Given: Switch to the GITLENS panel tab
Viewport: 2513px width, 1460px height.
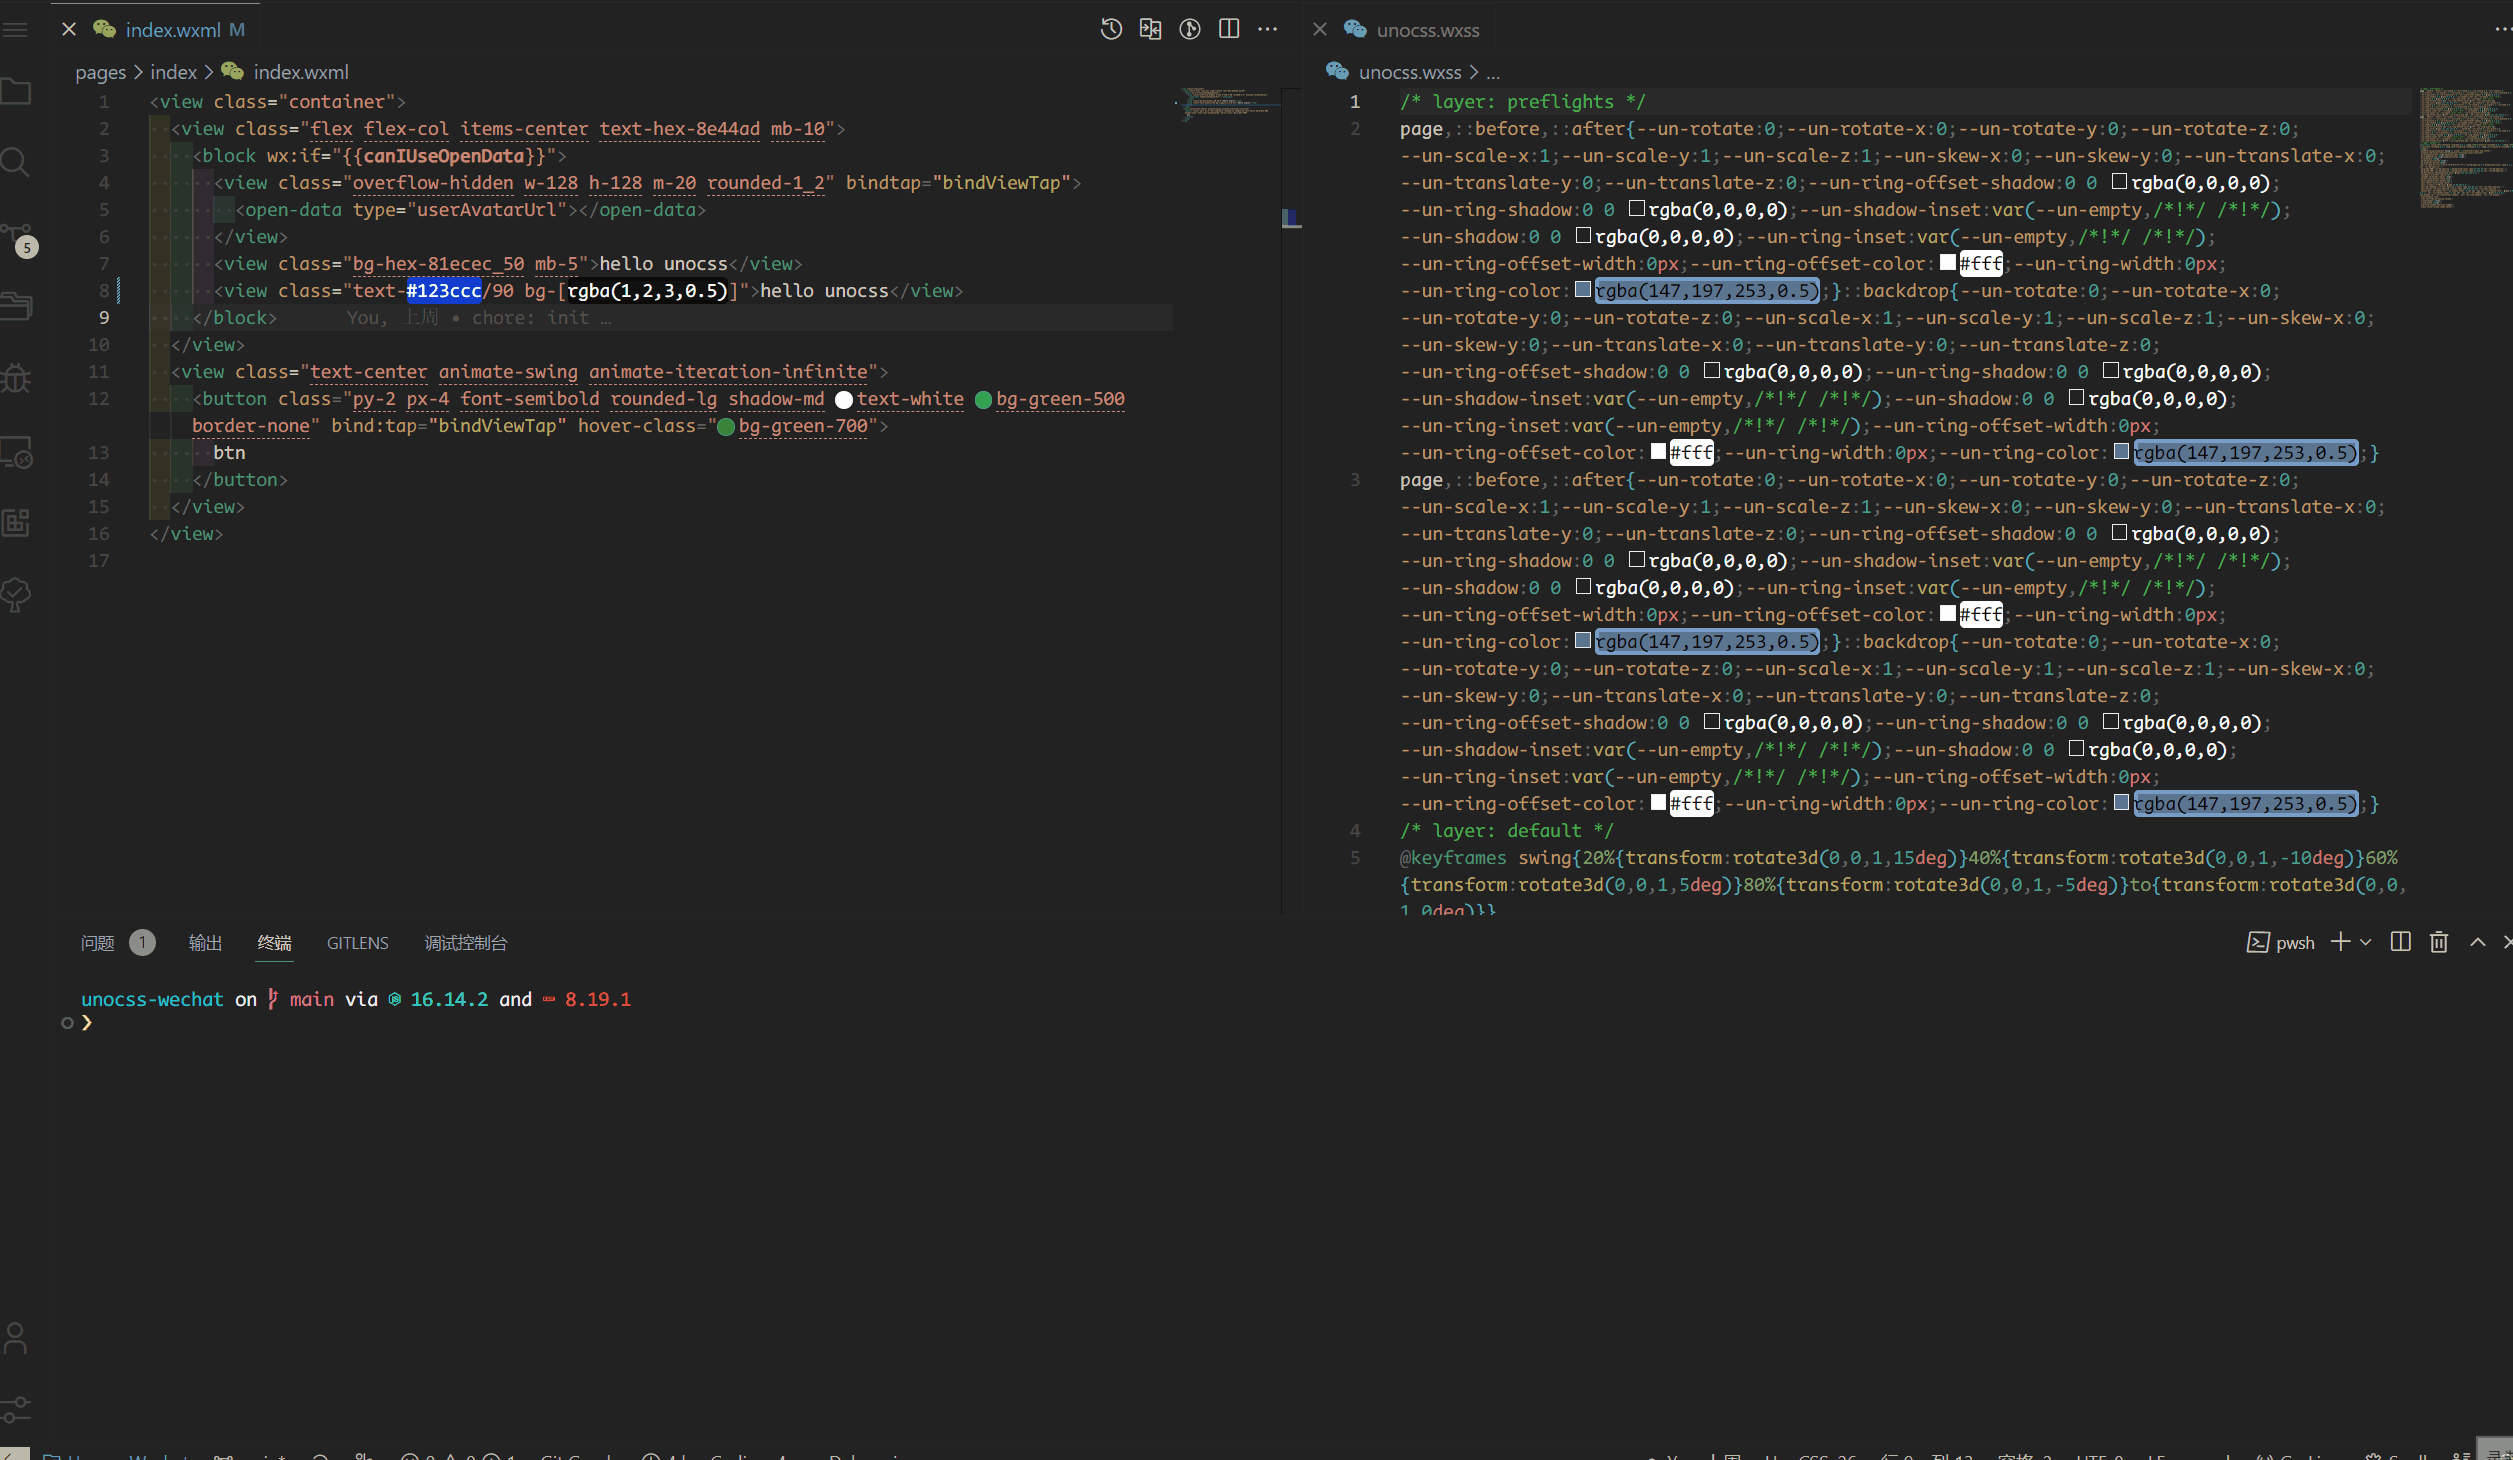Looking at the screenshot, I should pyautogui.click(x=357, y=943).
